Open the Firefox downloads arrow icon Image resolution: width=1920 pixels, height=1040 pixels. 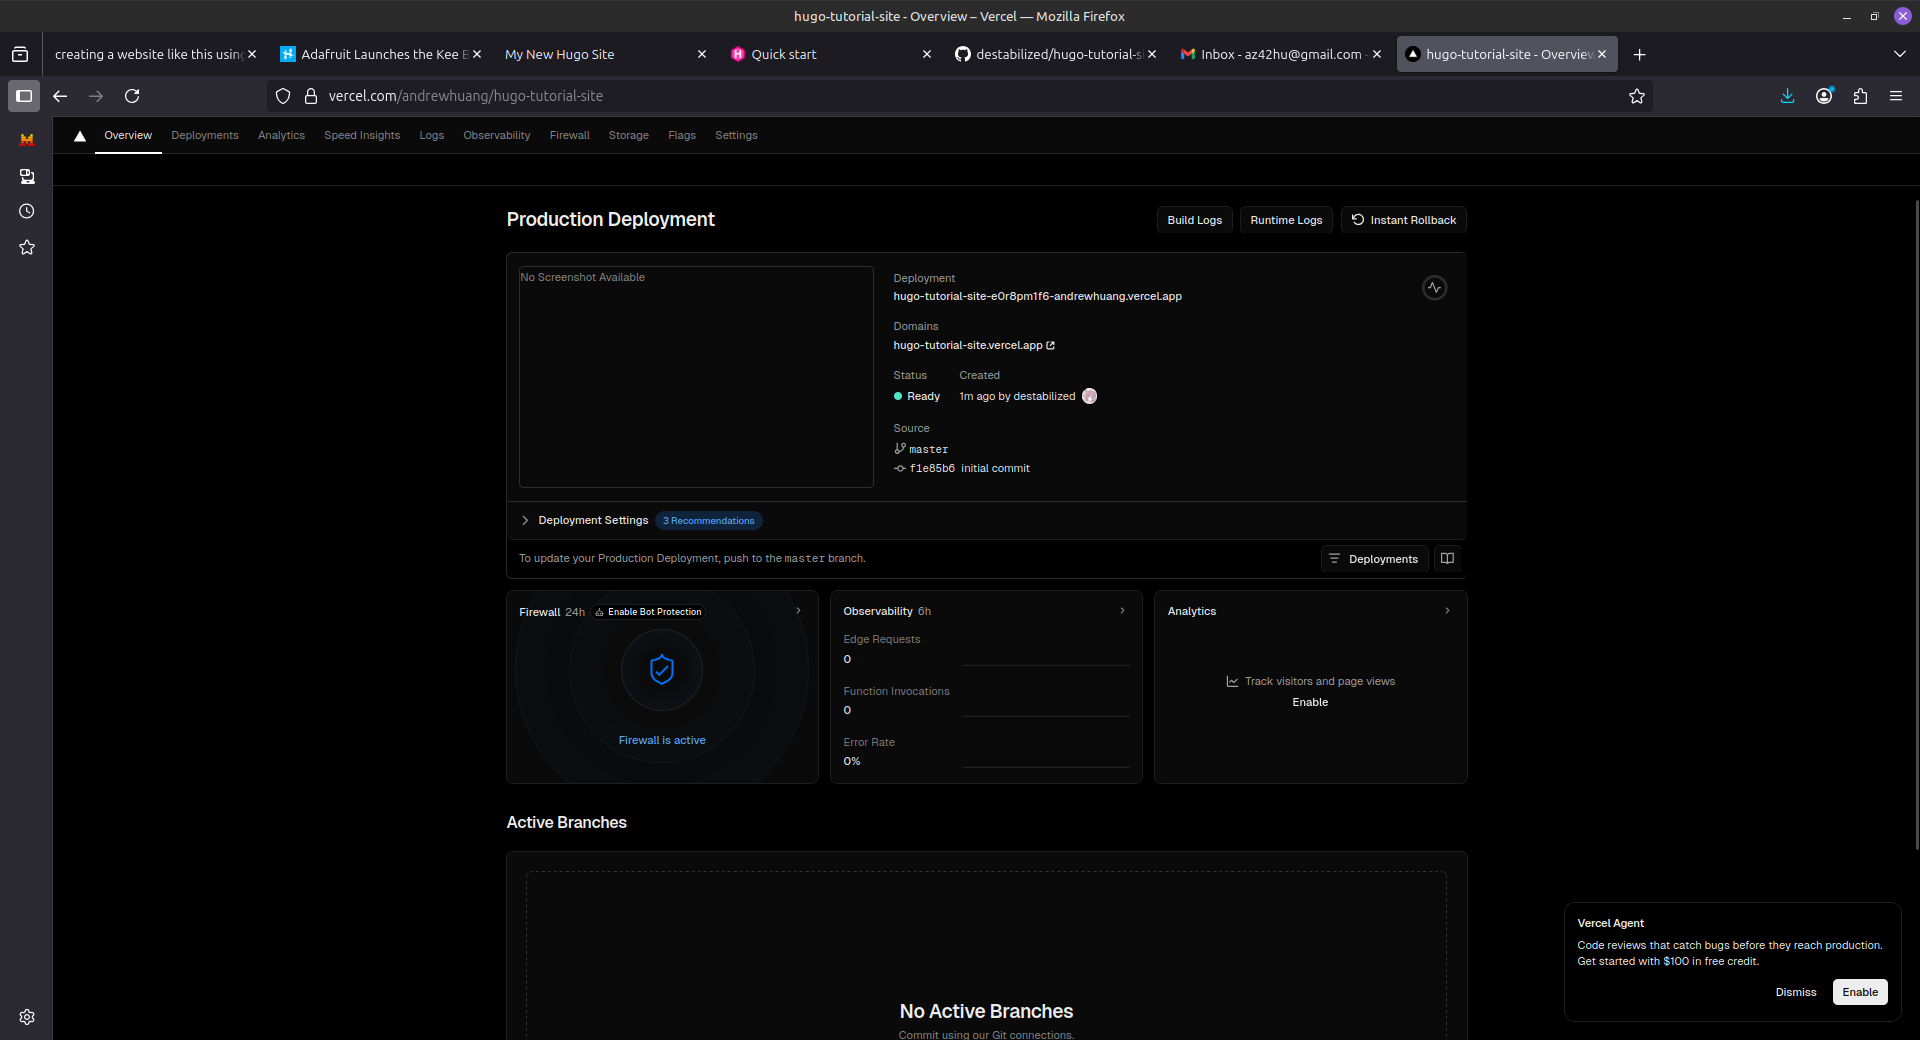click(x=1787, y=96)
